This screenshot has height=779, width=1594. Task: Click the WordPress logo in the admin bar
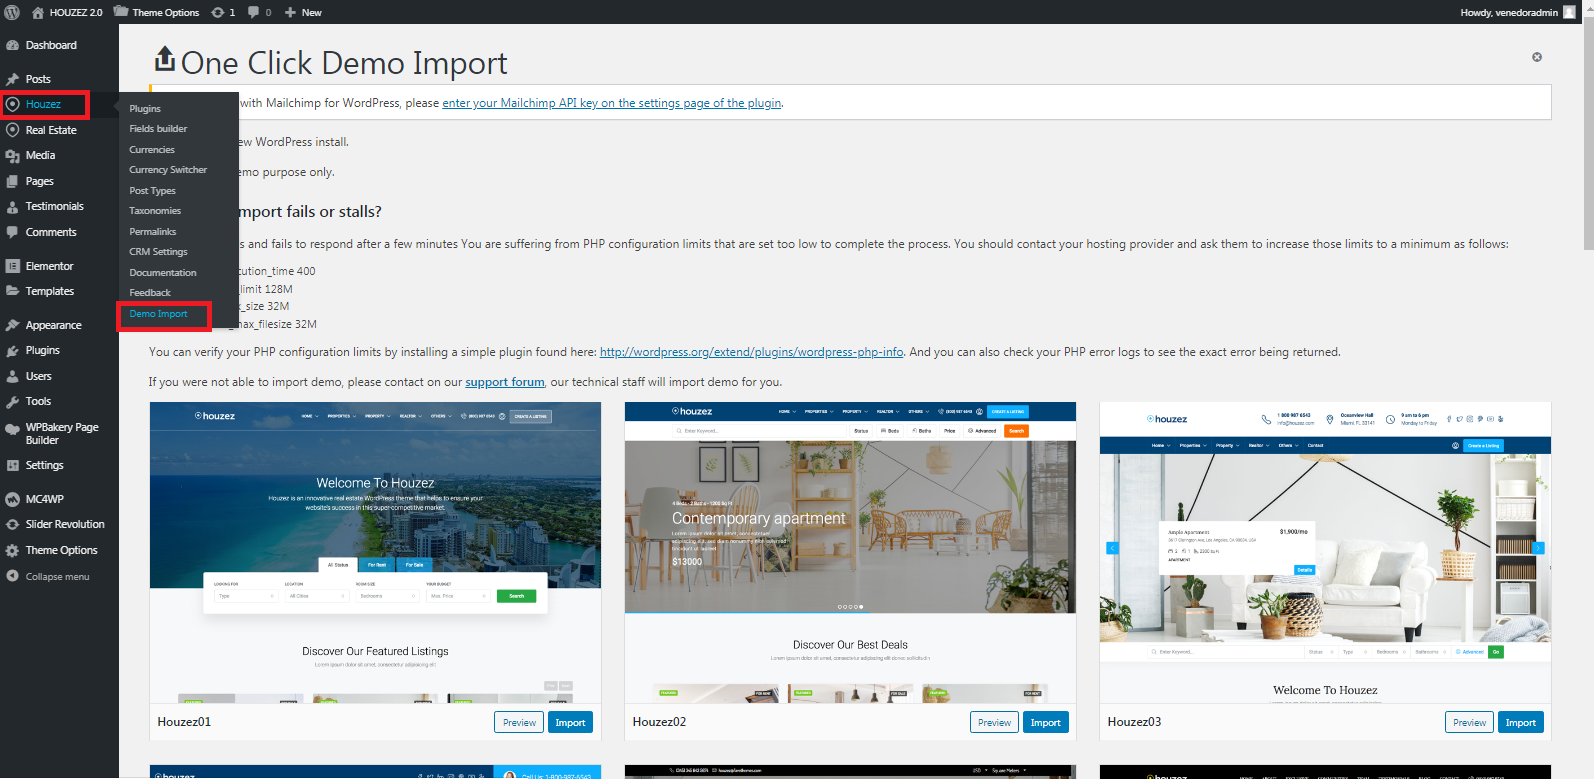[x=12, y=12]
